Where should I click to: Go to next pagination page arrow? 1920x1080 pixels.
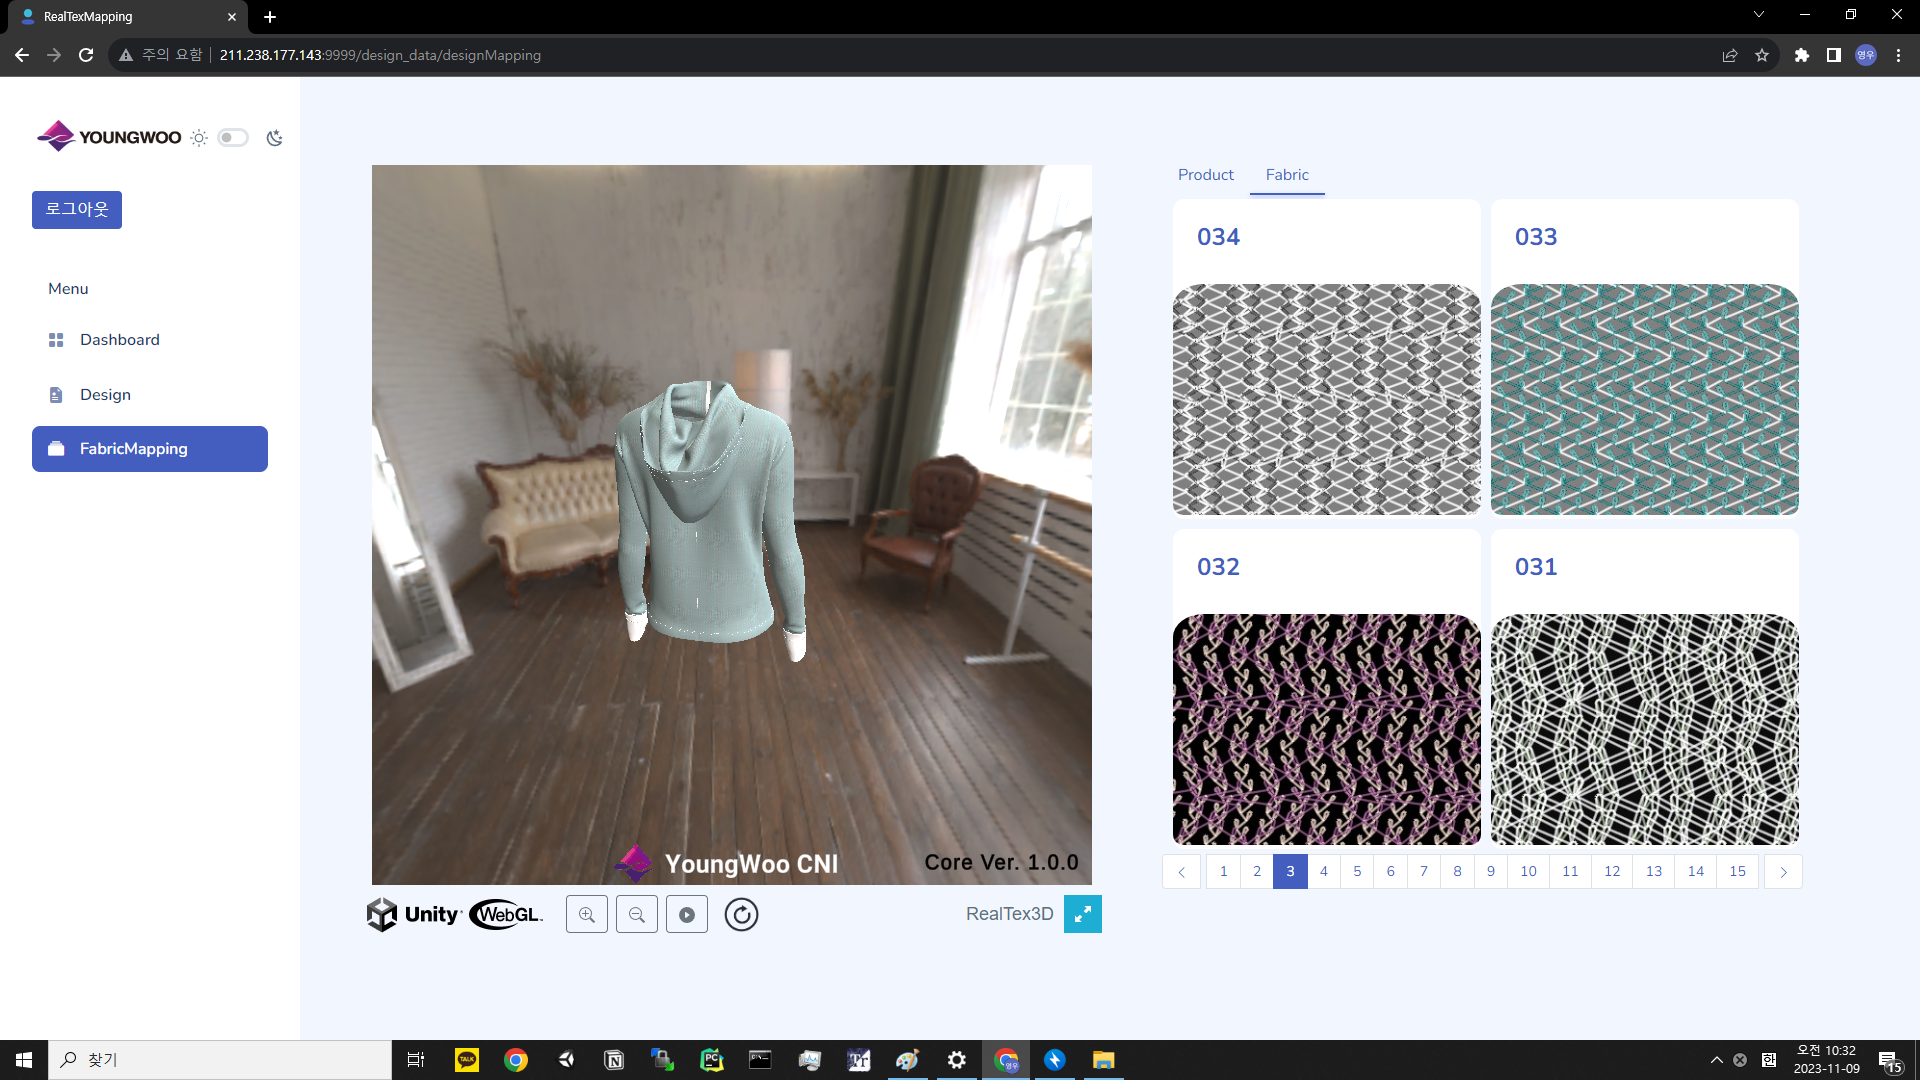pyautogui.click(x=1782, y=872)
